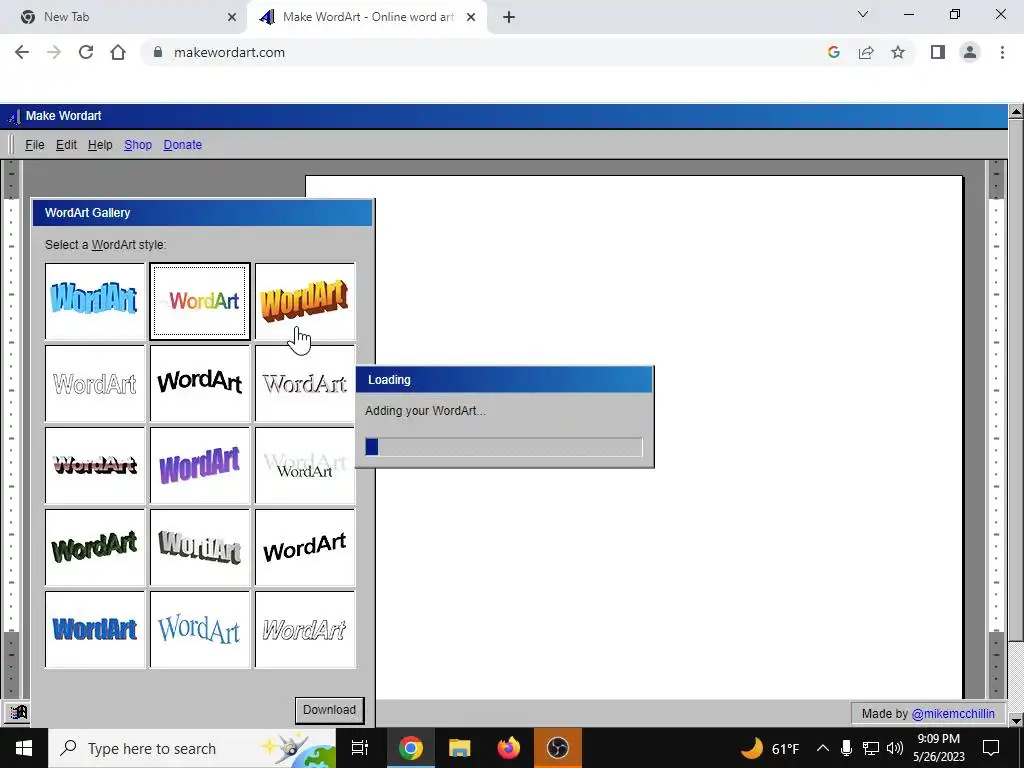Open the notification center

991,748
